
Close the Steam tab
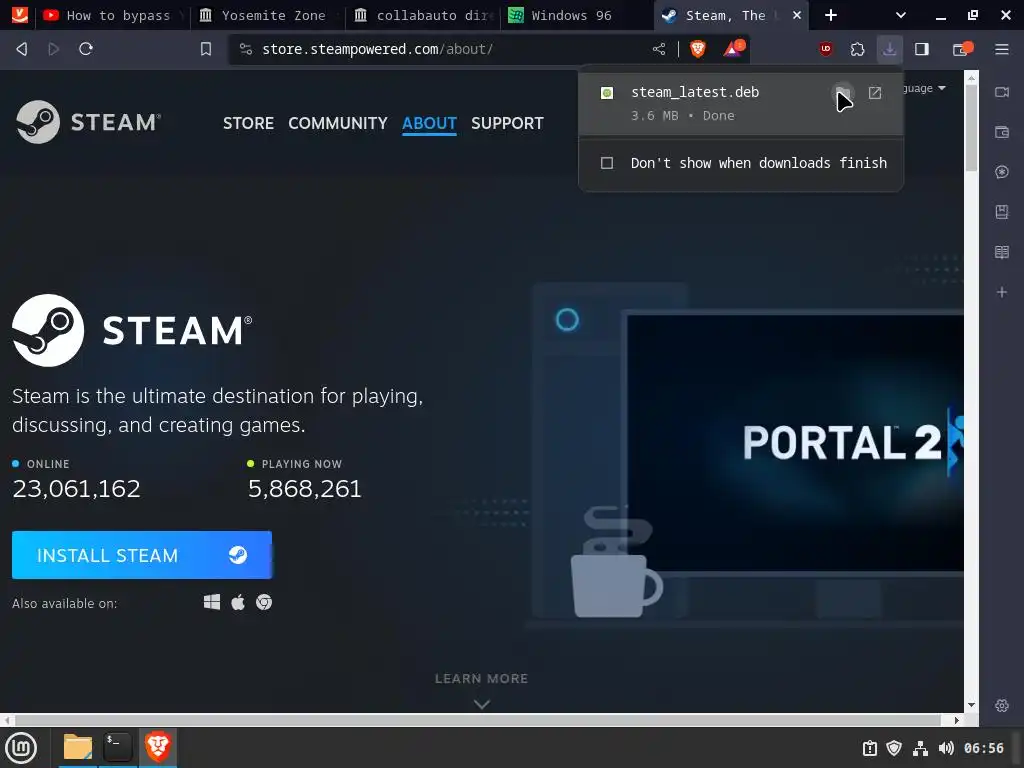pos(797,15)
